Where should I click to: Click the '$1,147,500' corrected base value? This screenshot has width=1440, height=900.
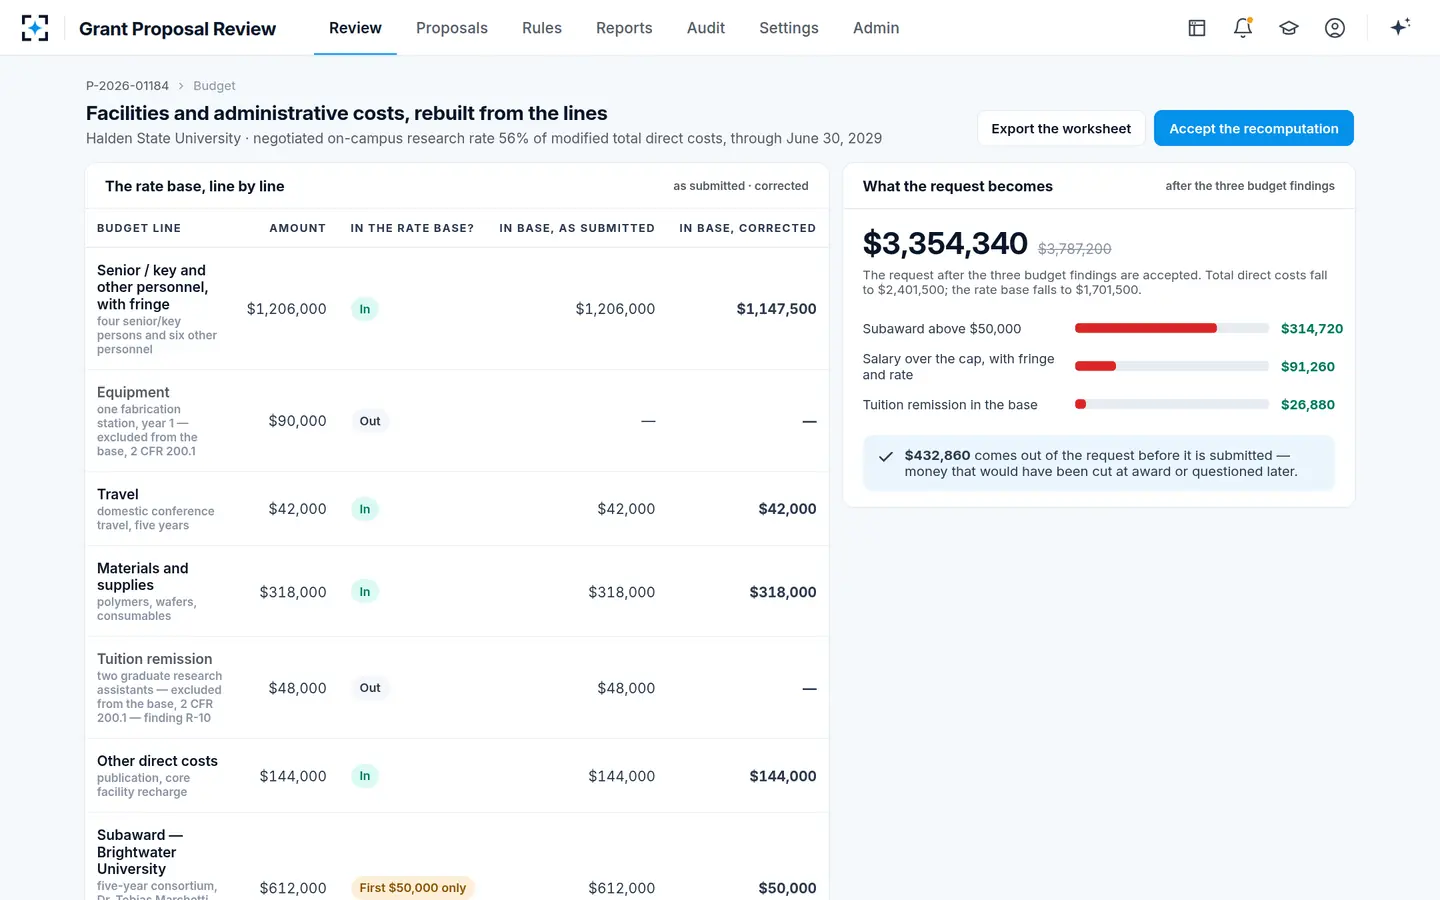tap(776, 309)
